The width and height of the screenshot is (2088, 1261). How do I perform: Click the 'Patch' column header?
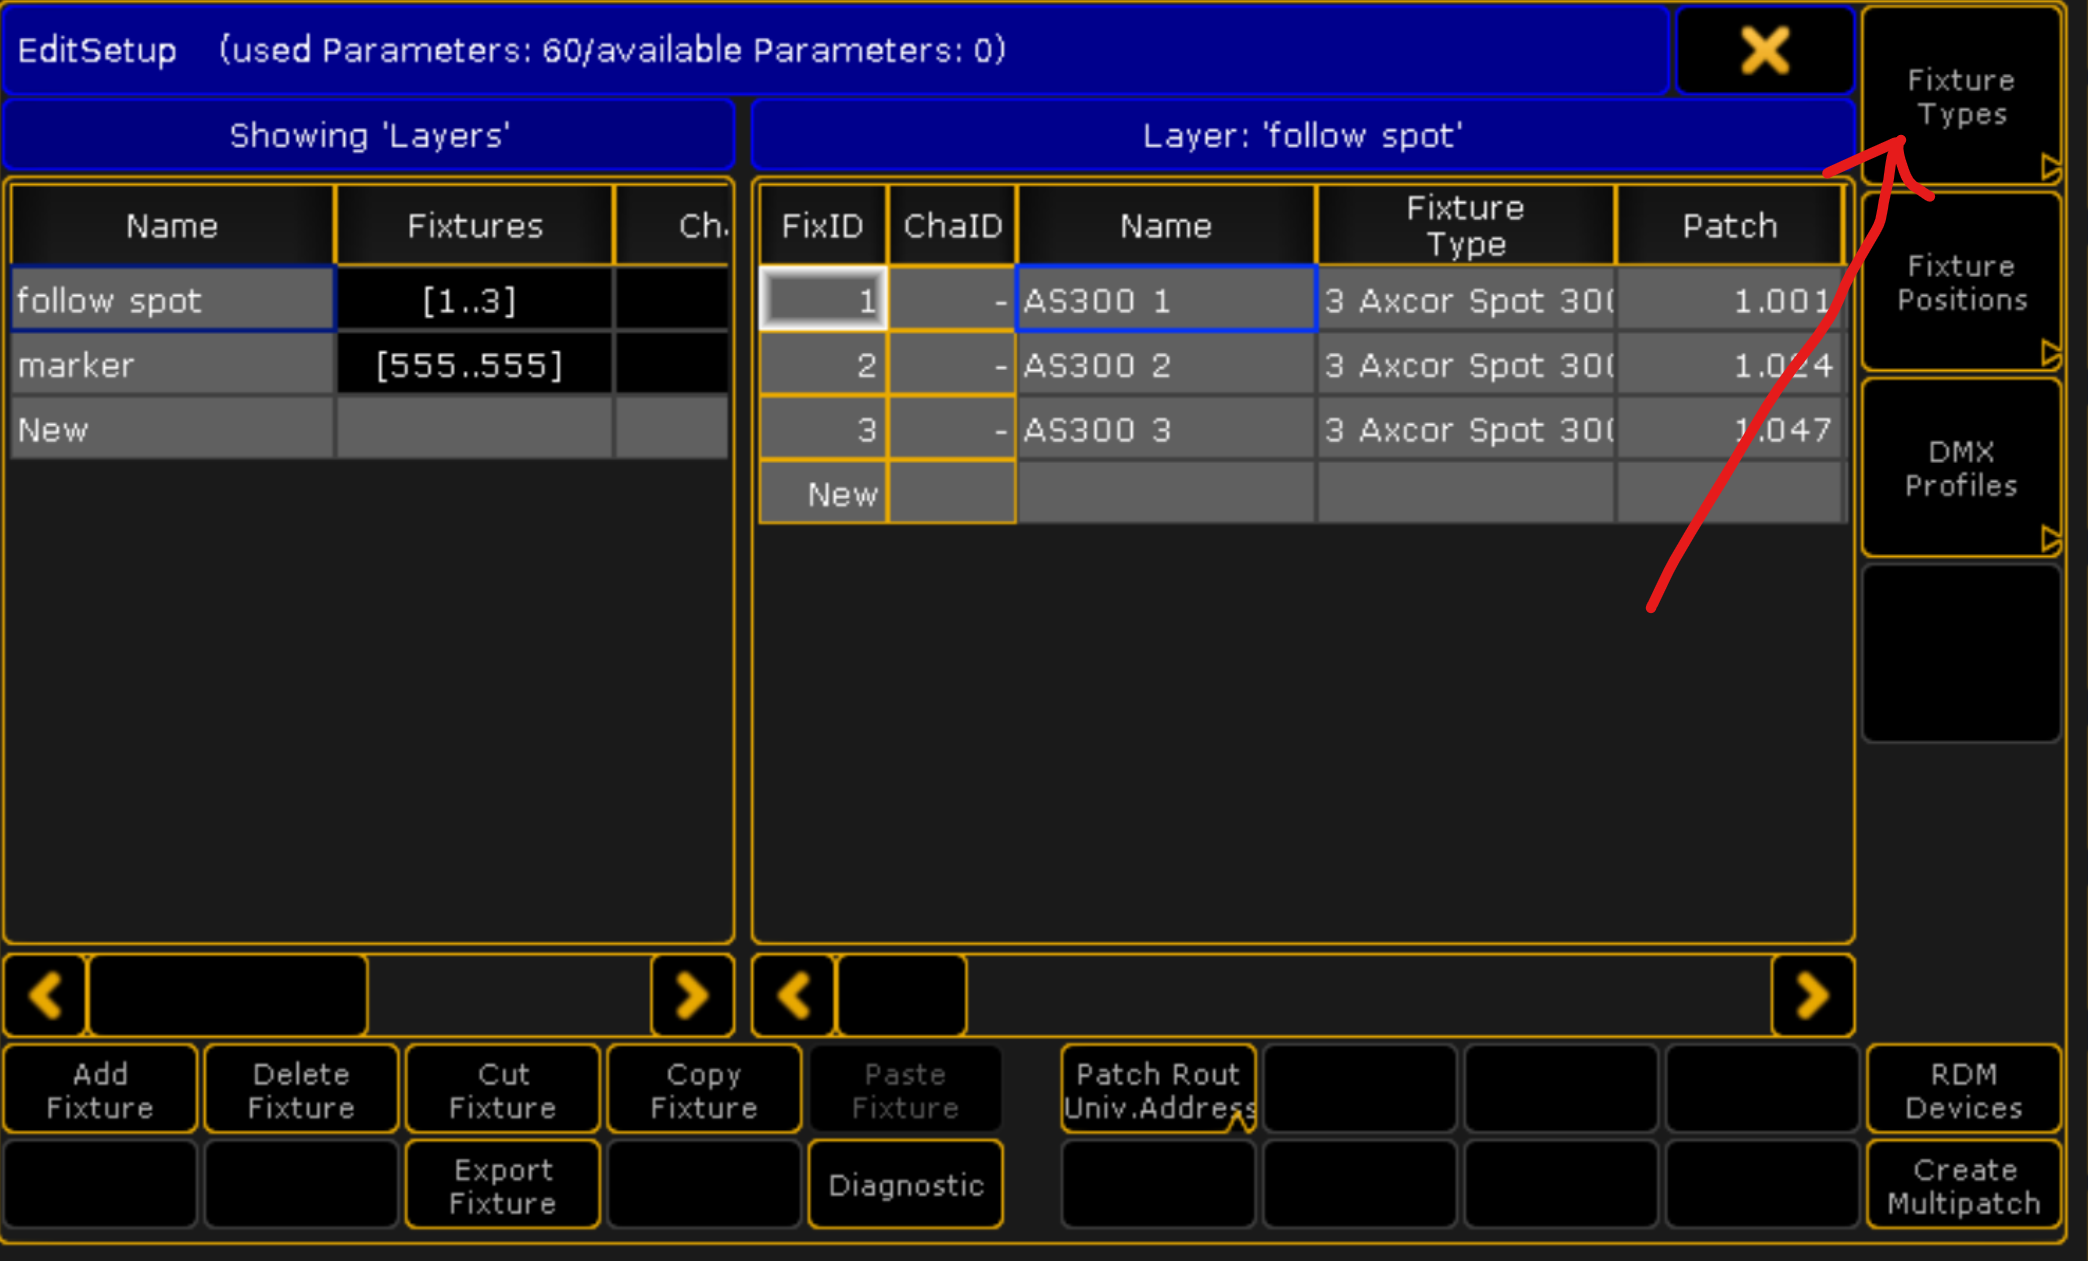[x=1730, y=225]
